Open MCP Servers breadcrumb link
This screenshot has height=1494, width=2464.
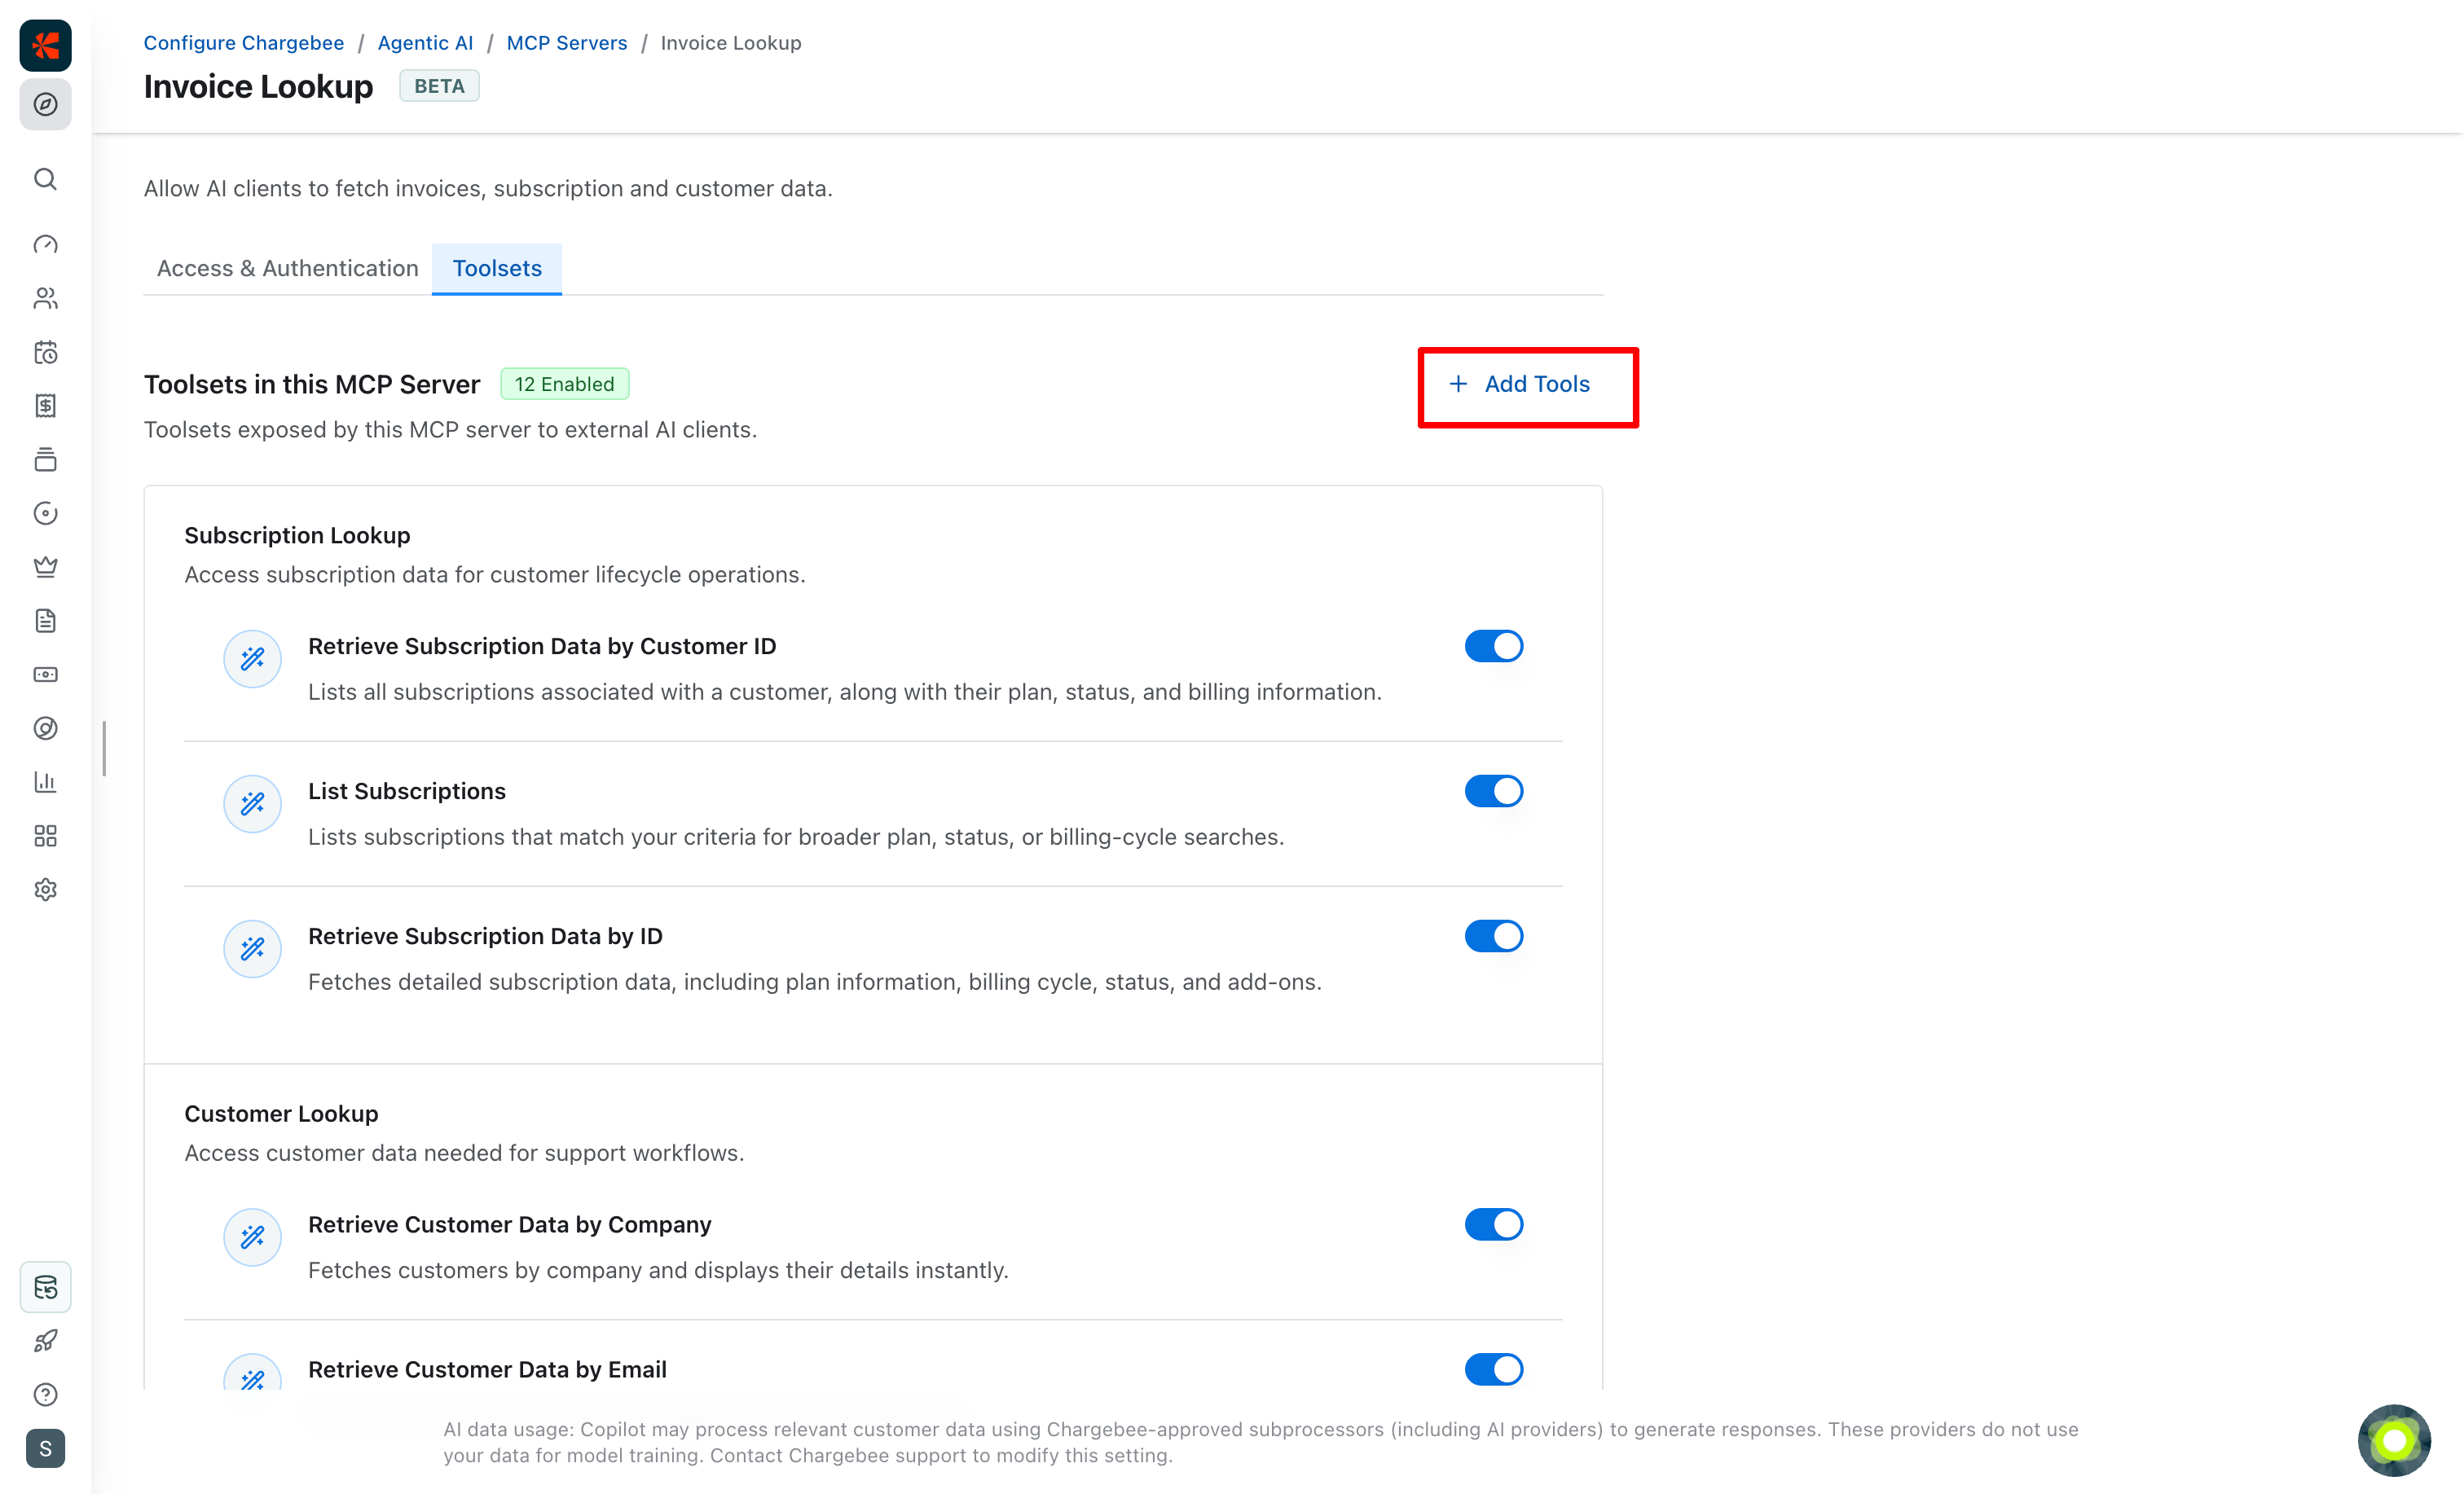[567, 43]
